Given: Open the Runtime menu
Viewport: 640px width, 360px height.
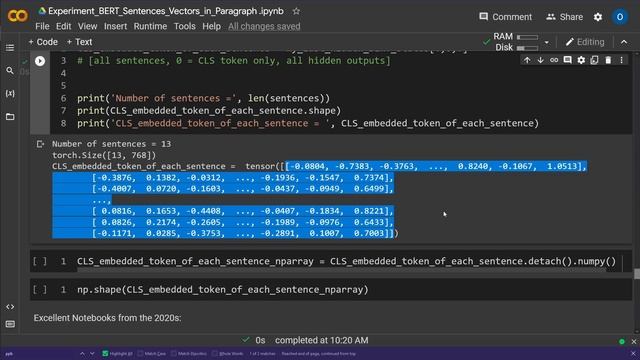Looking at the screenshot, I should 150,26.
